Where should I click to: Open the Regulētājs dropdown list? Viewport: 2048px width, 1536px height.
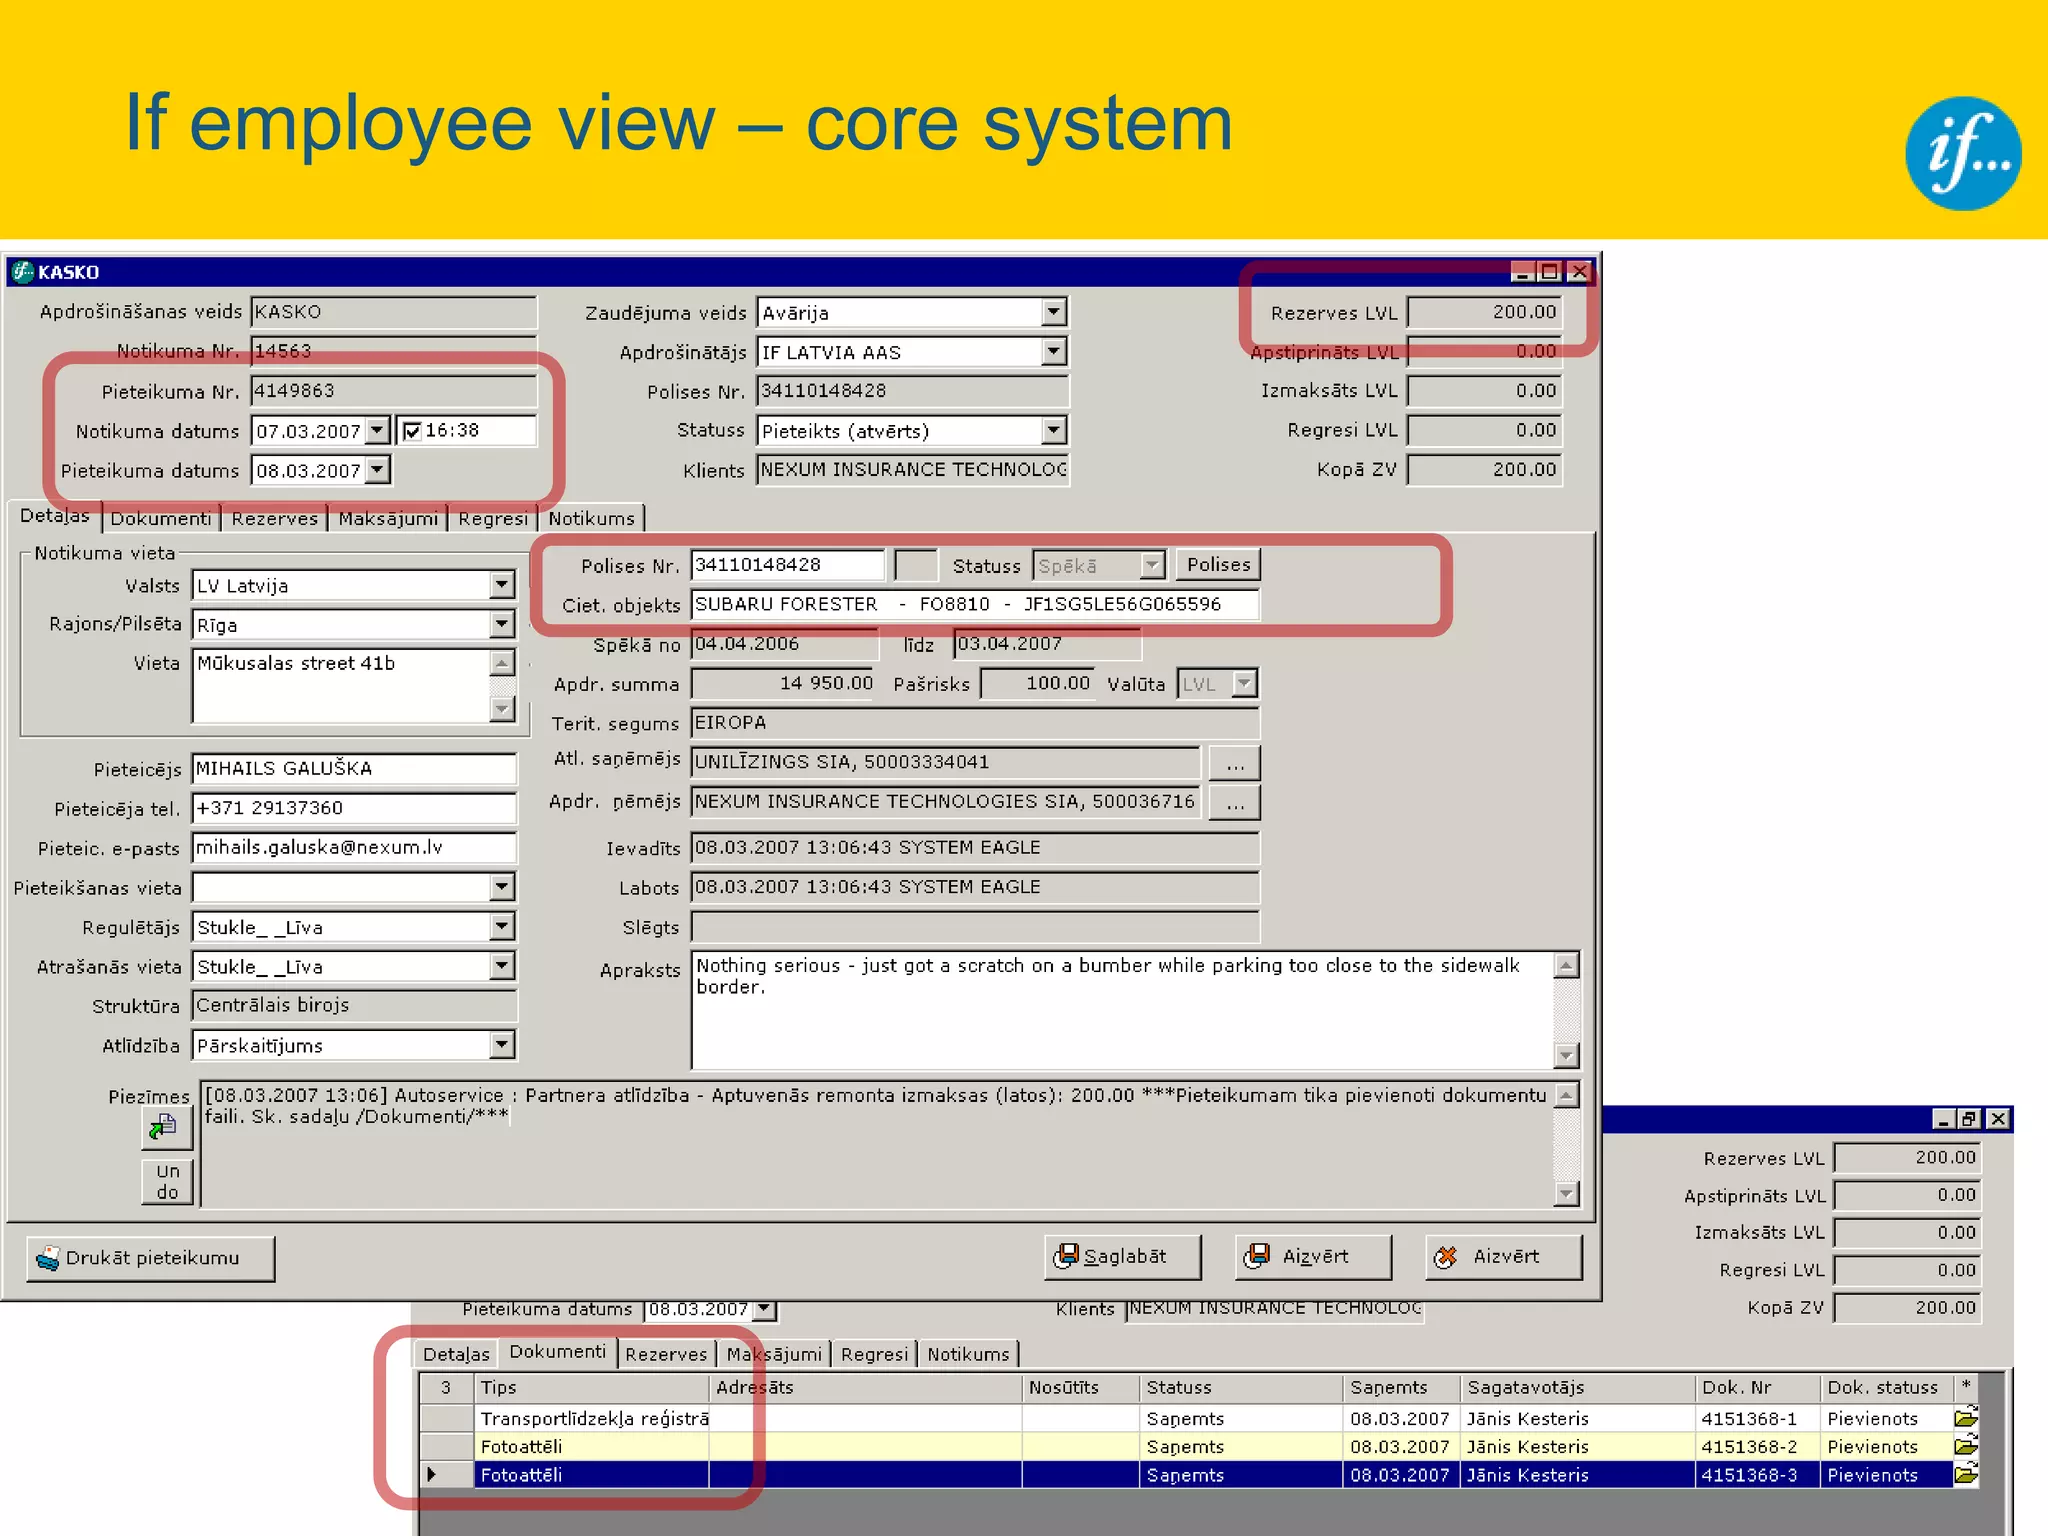coord(502,926)
